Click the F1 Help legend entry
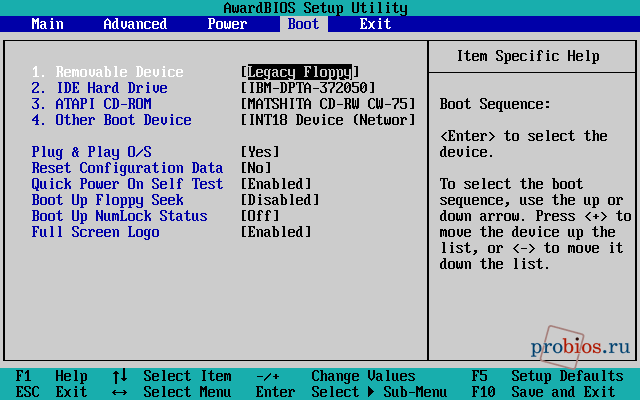640x400 pixels. pos(51,376)
